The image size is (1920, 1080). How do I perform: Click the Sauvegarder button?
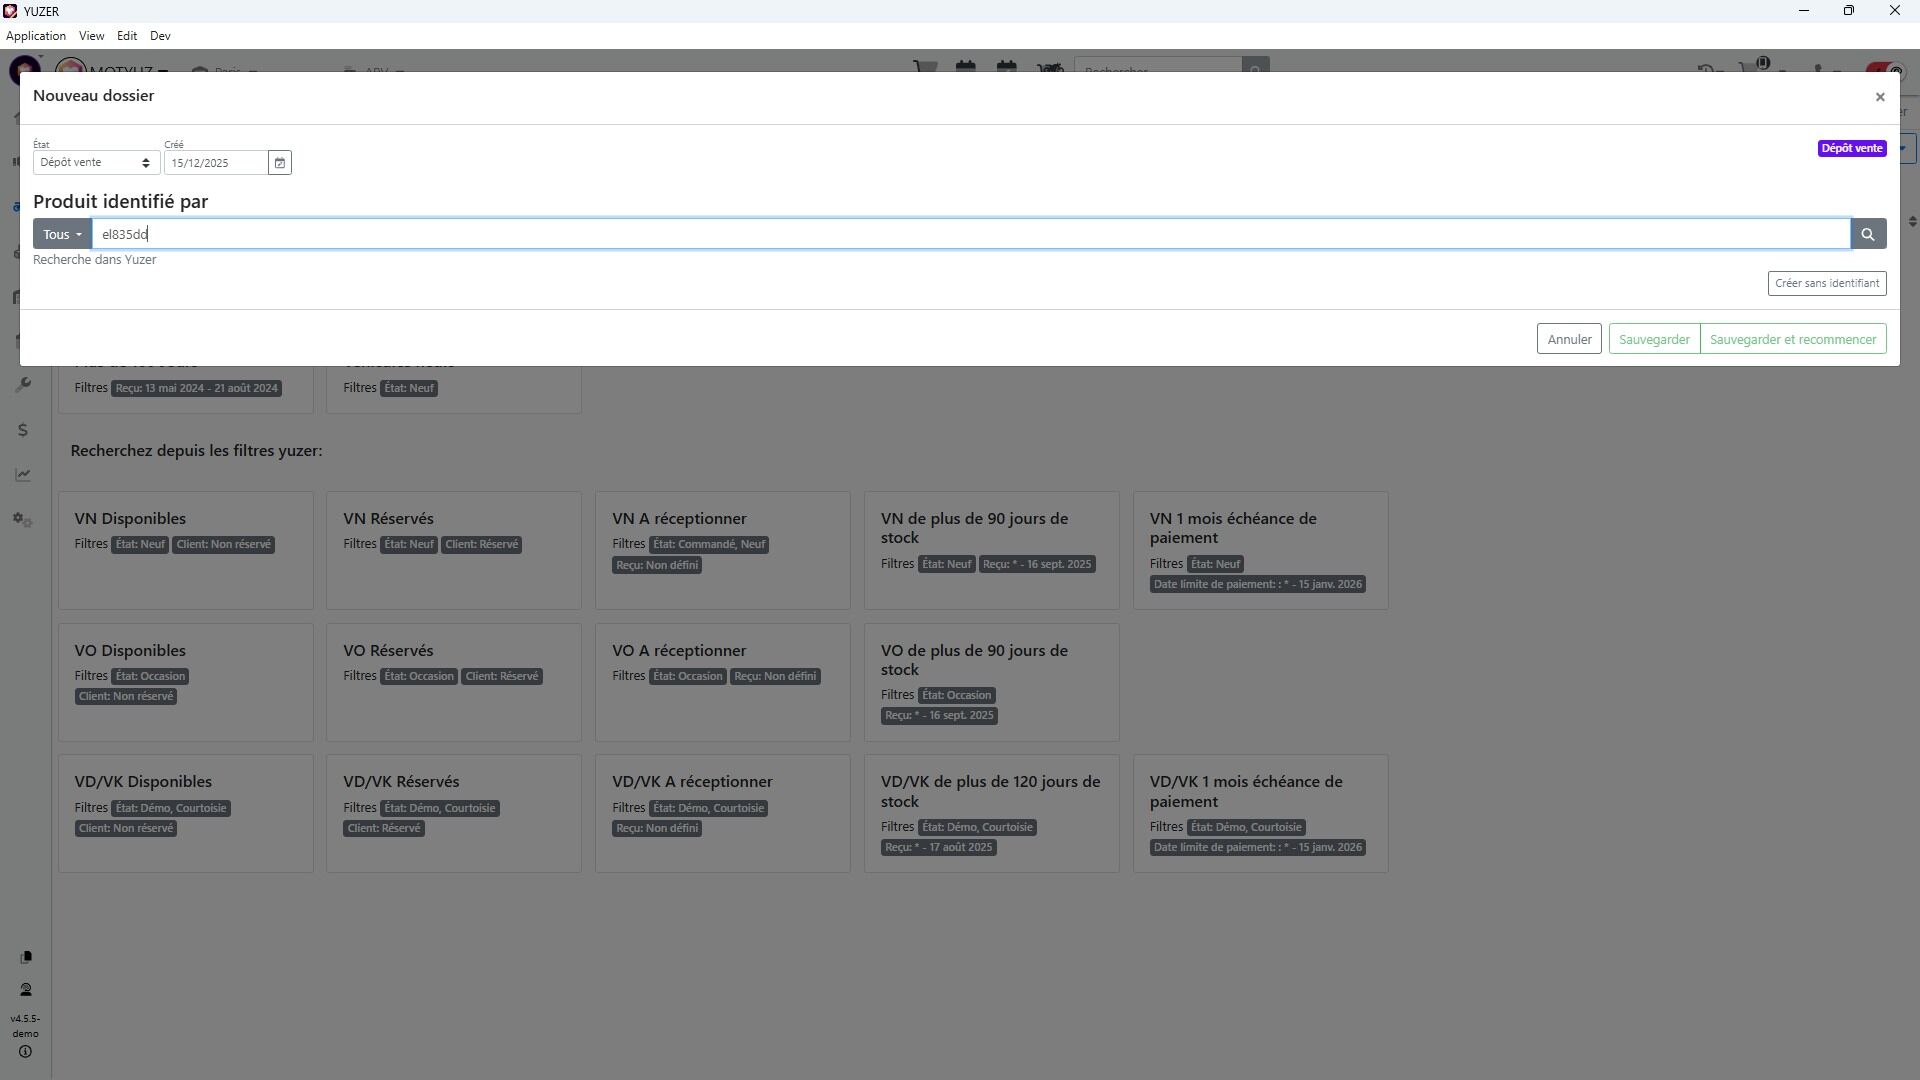coord(1653,339)
